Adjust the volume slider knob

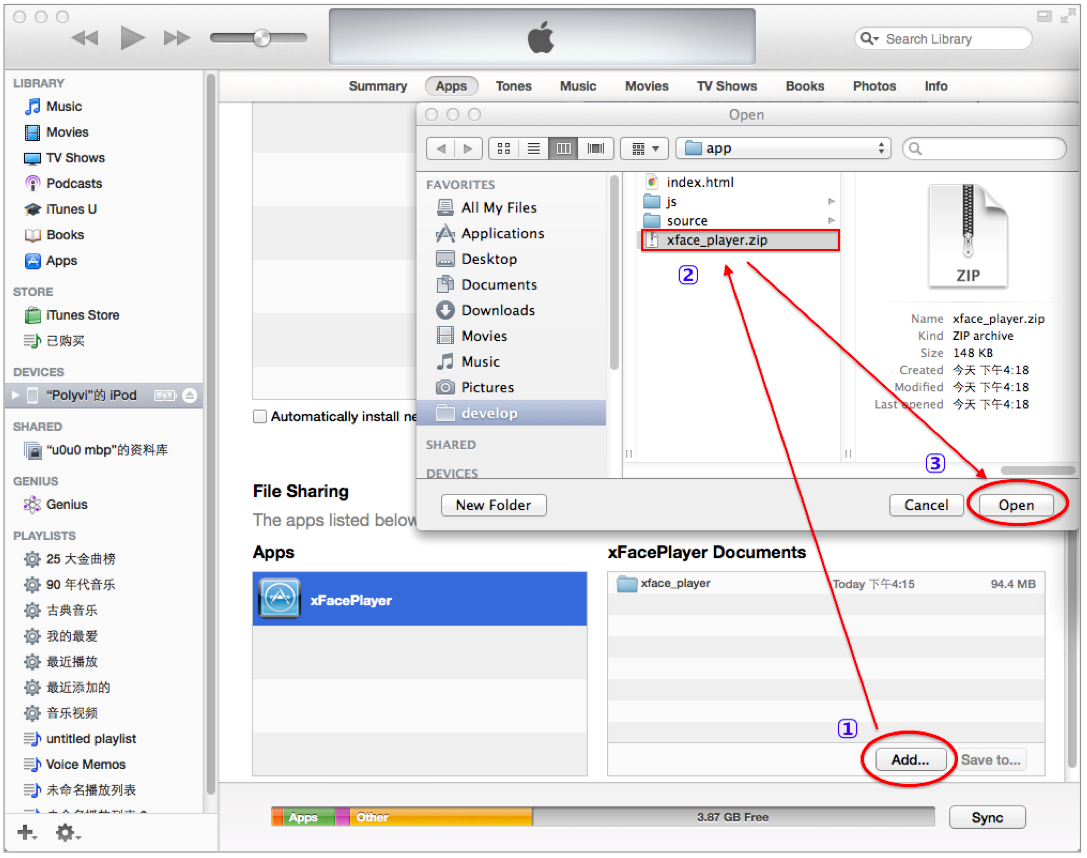(262, 37)
